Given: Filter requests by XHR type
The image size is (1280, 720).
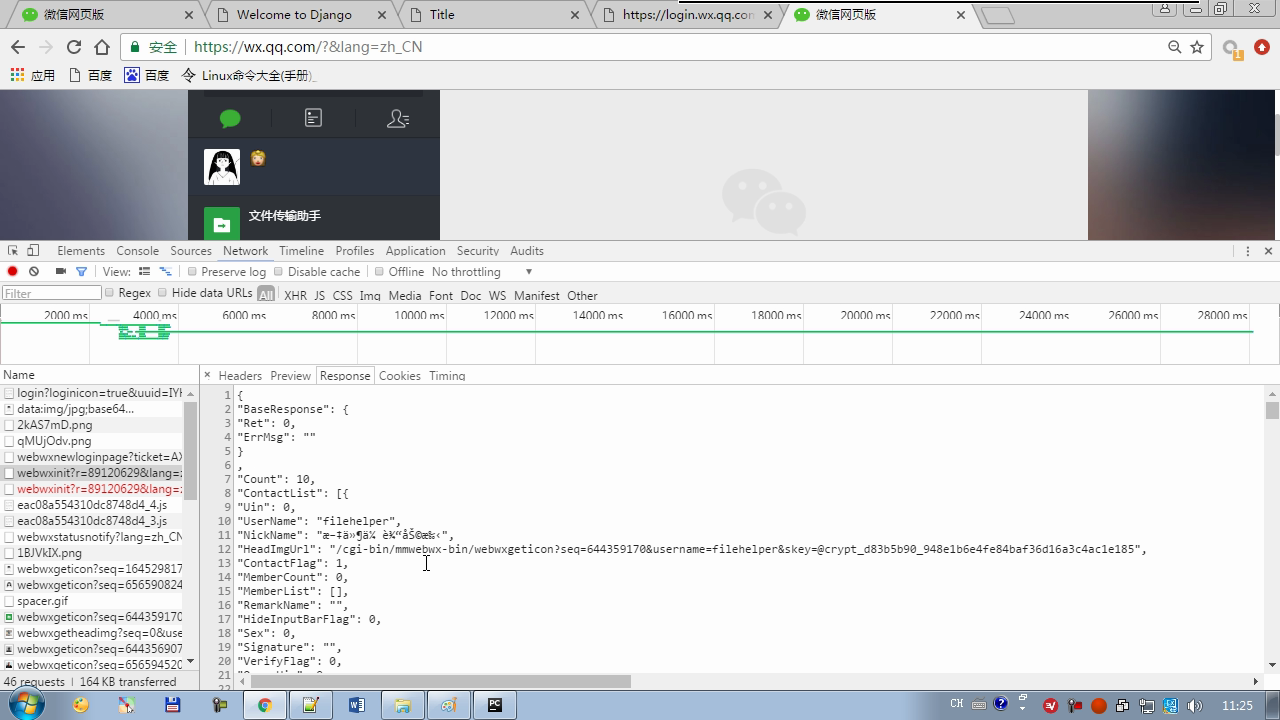Looking at the screenshot, I should 295,296.
